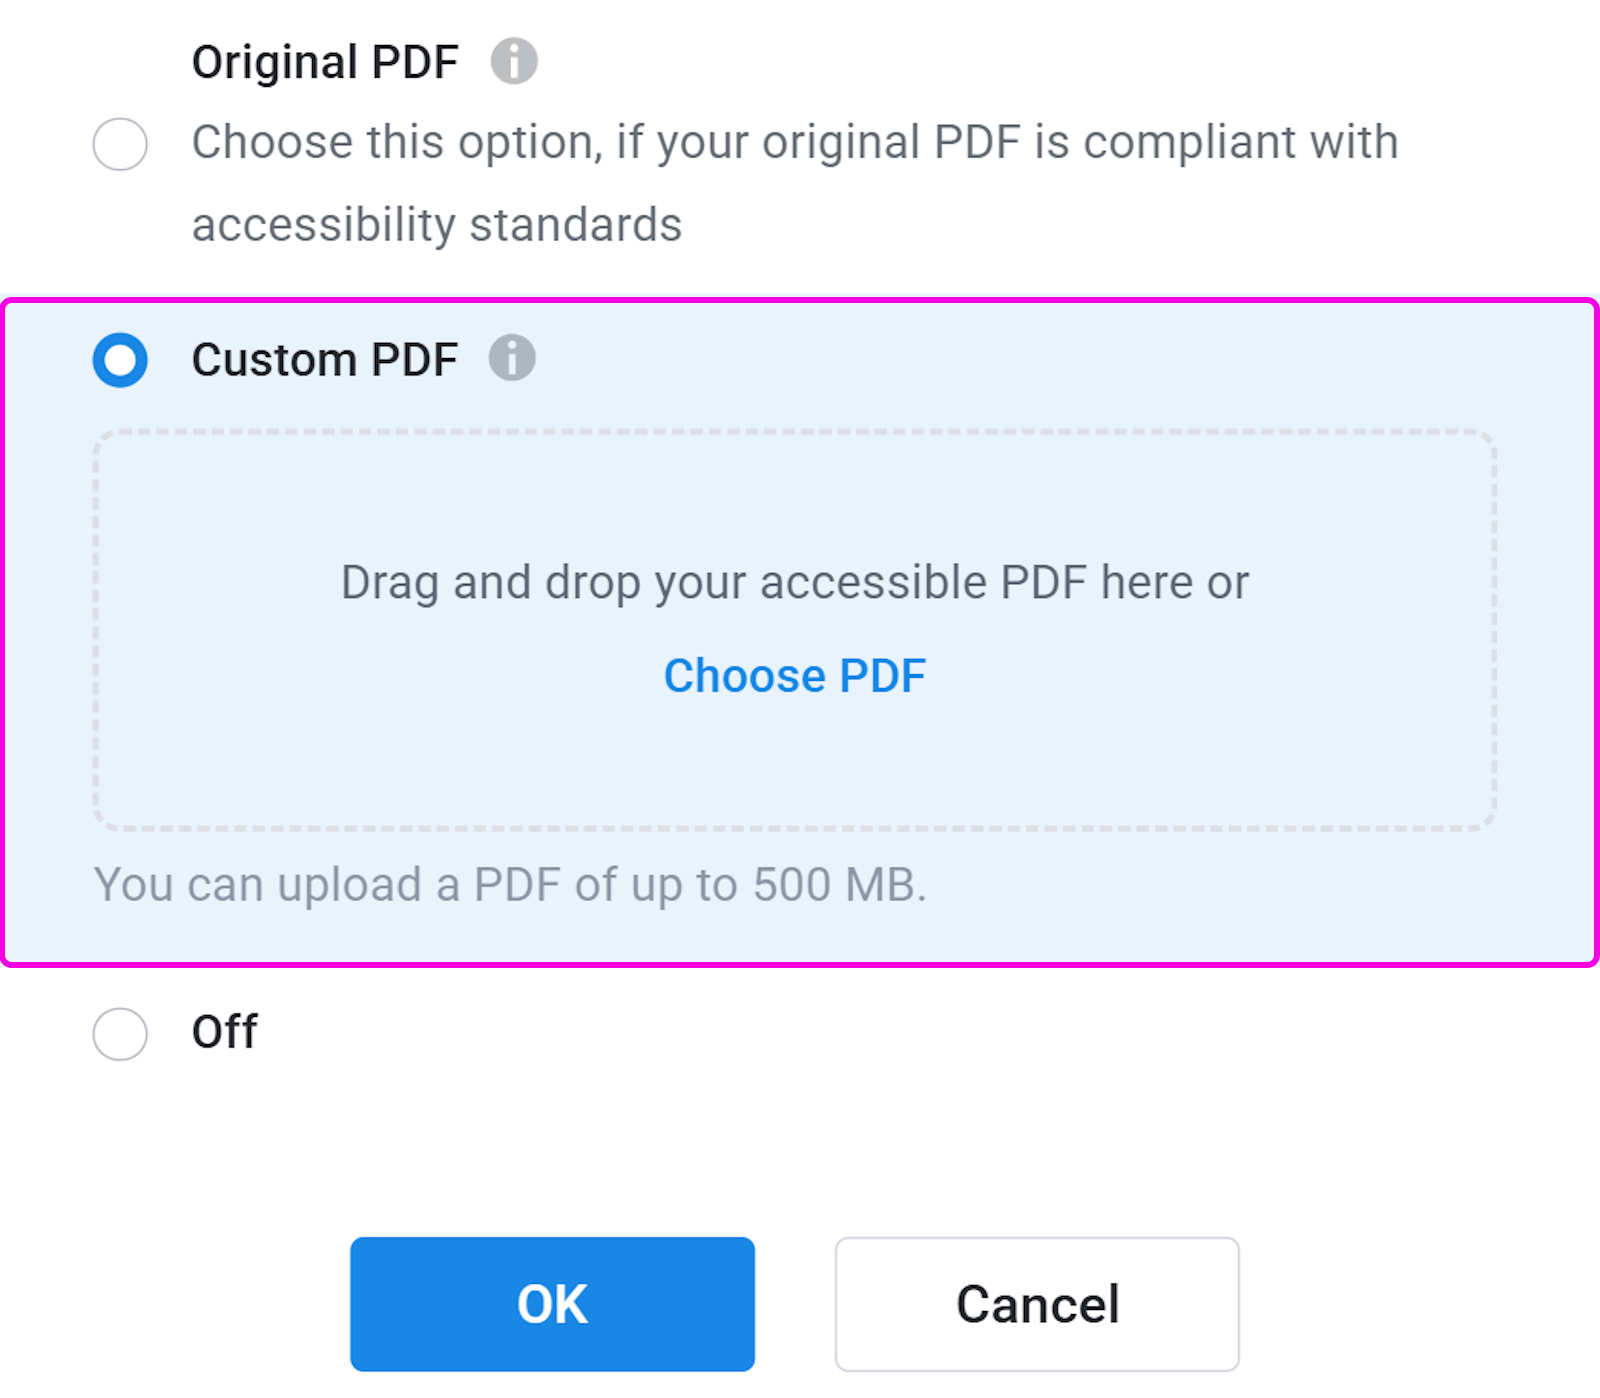Click the Original PDF label text

tap(325, 62)
